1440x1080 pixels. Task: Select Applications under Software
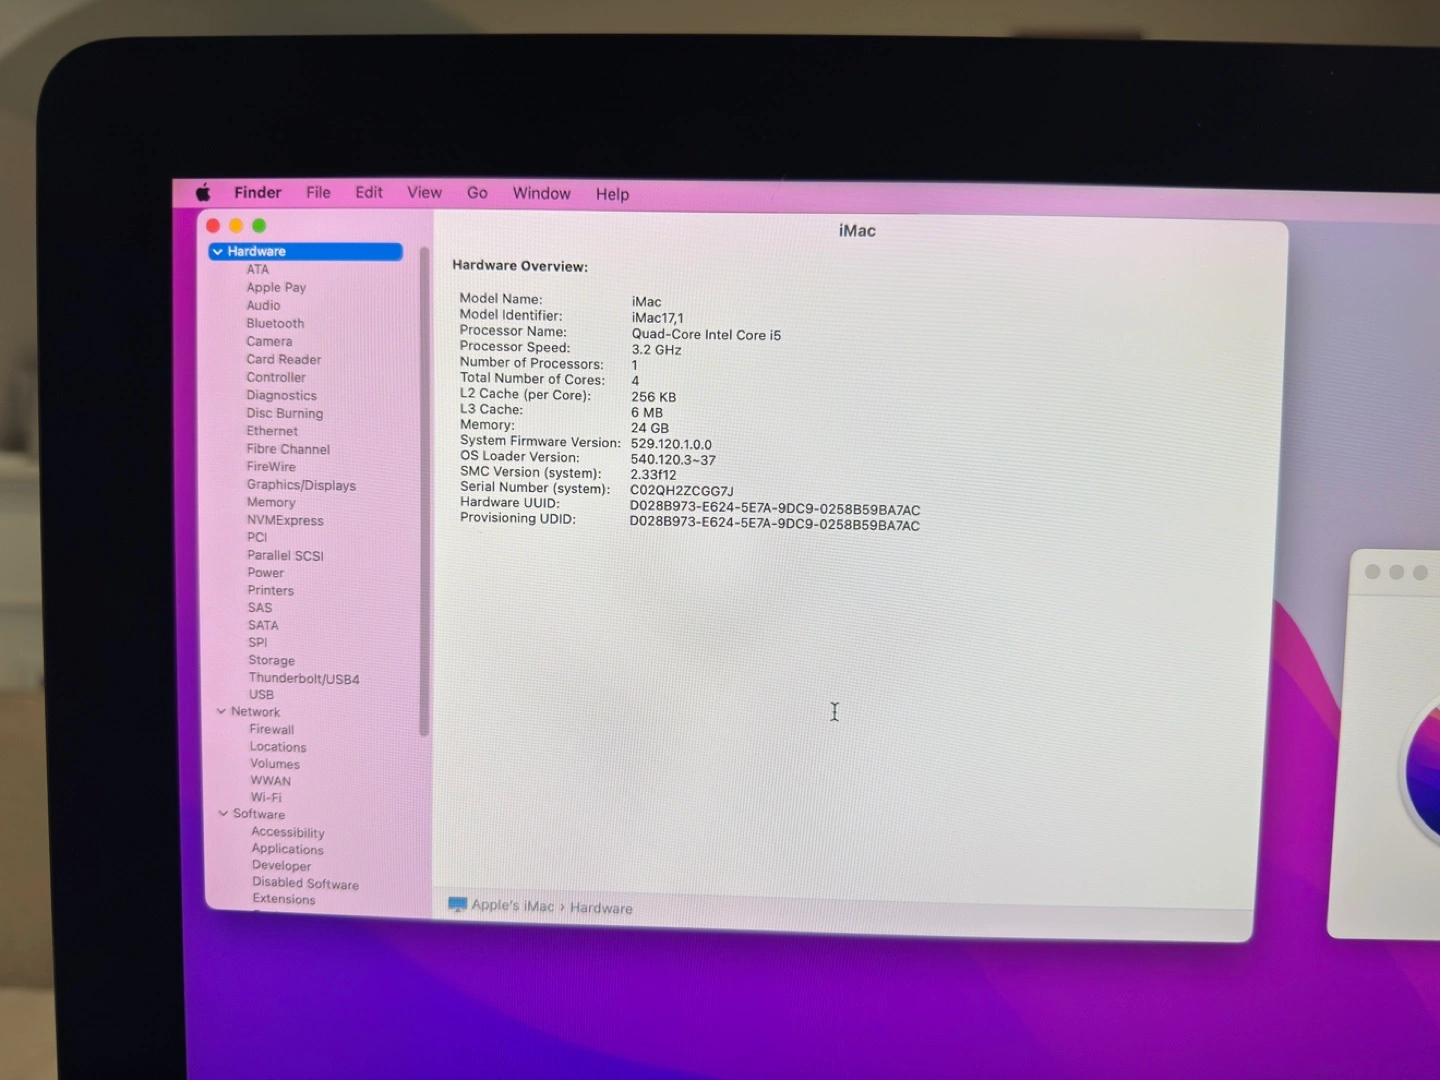287,849
